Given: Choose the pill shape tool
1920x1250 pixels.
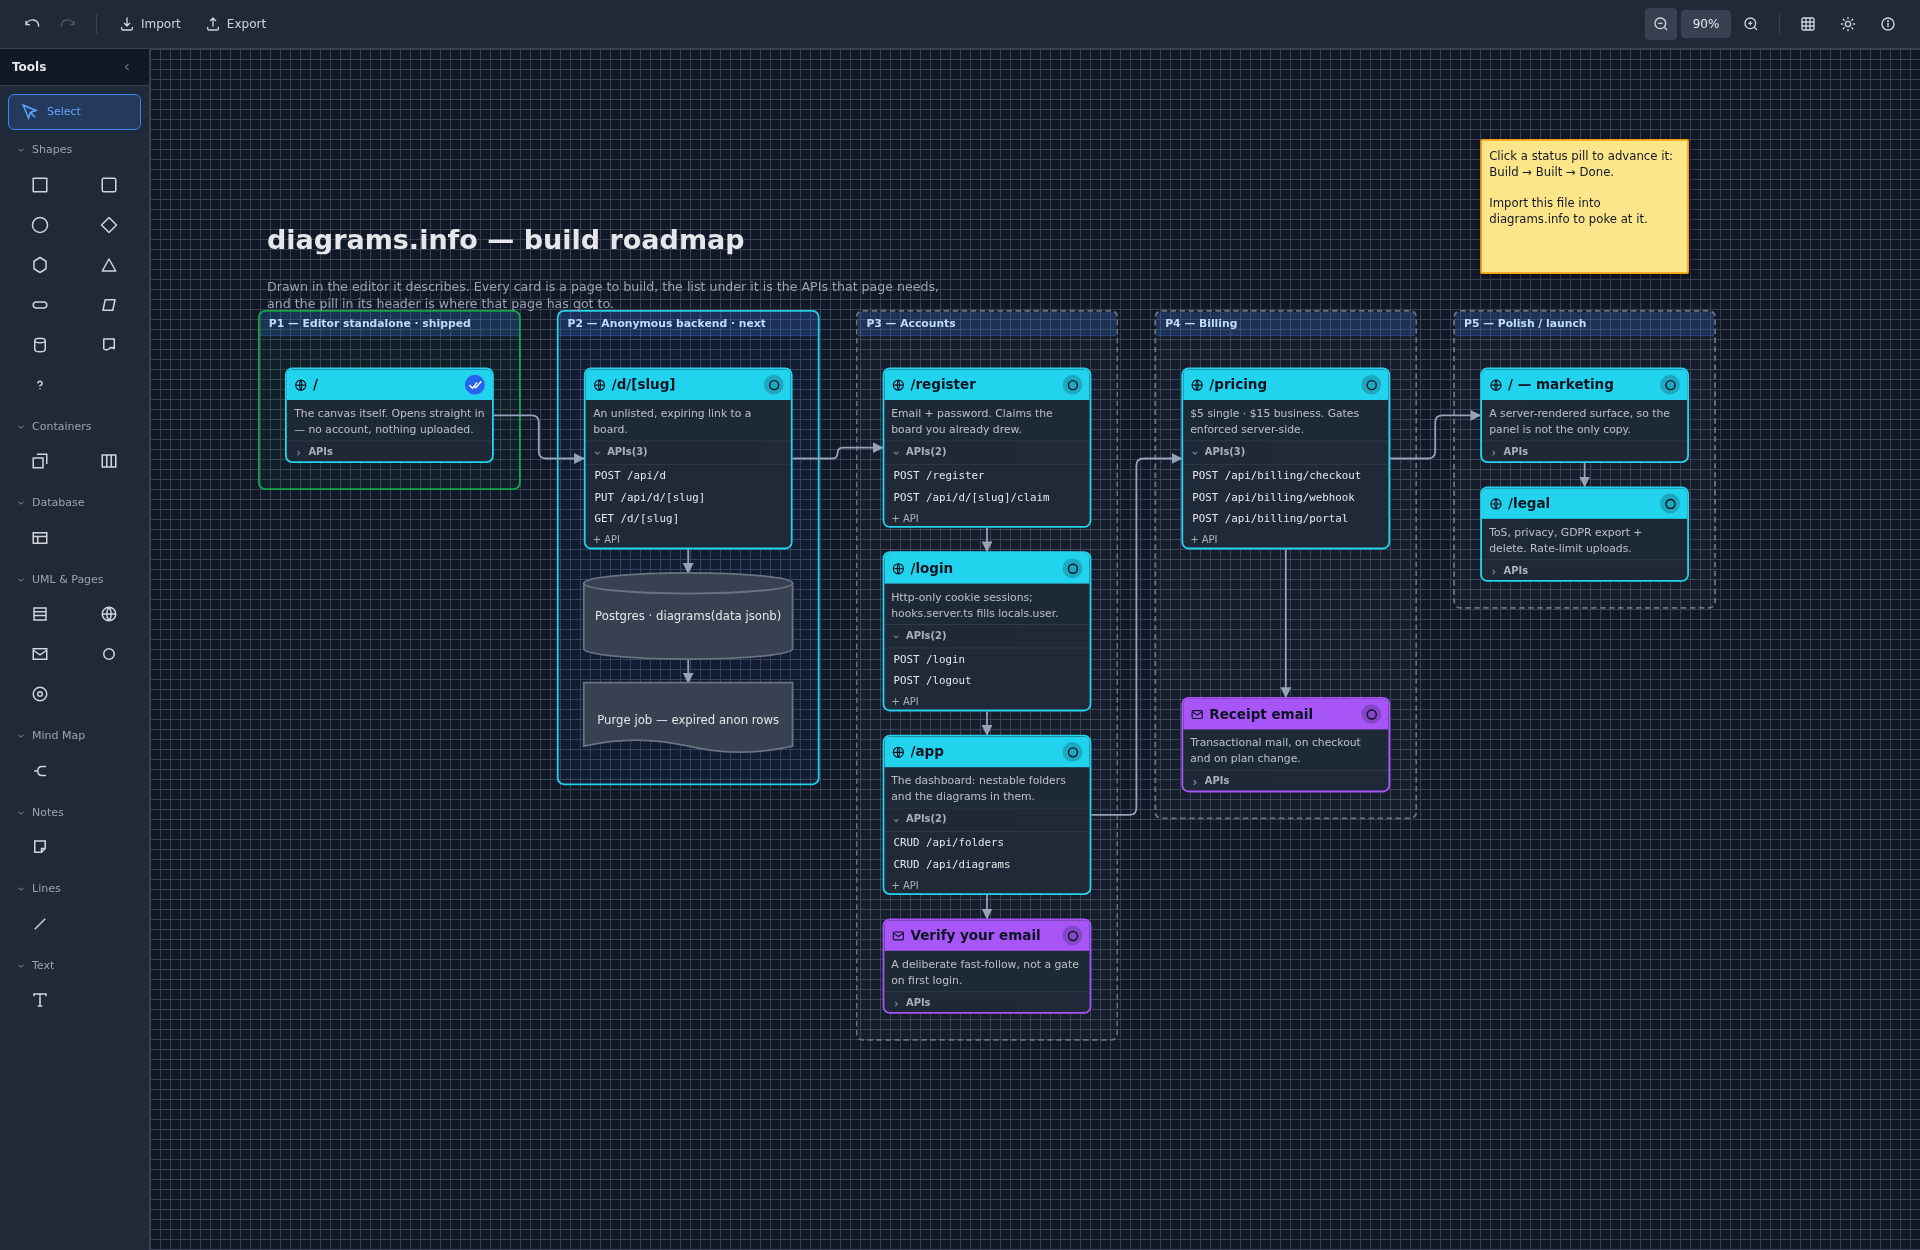Looking at the screenshot, I should tap(40, 305).
